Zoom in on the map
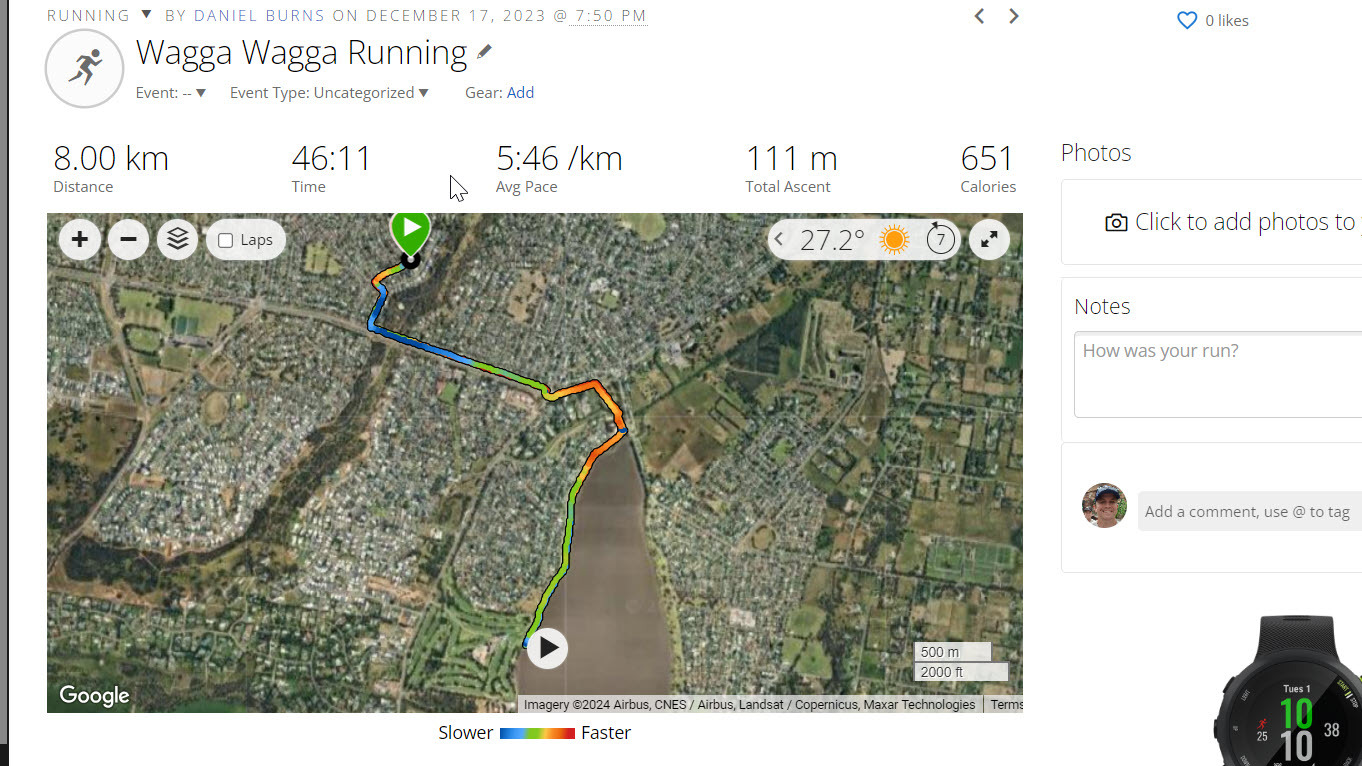 click(x=80, y=240)
